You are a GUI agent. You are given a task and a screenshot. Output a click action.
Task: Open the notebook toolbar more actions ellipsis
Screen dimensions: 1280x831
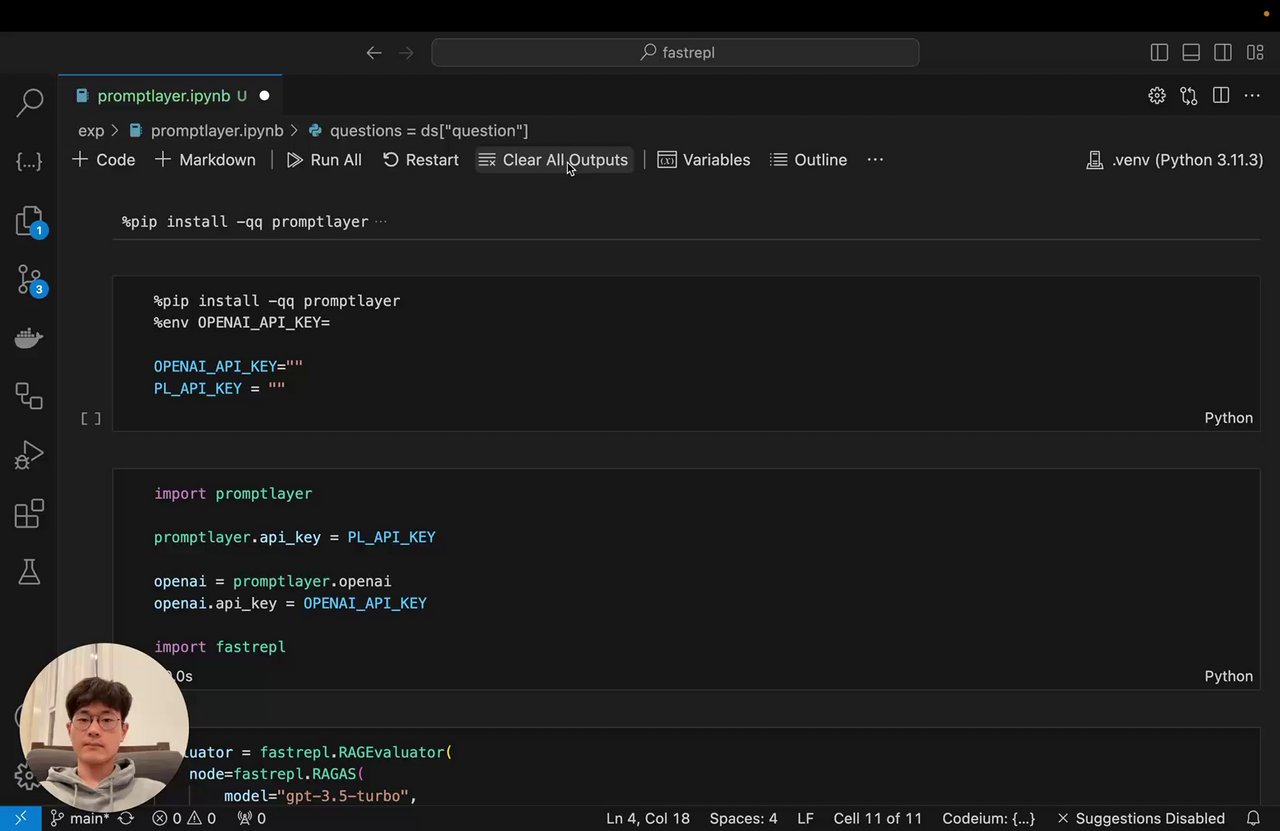pyautogui.click(x=875, y=160)
